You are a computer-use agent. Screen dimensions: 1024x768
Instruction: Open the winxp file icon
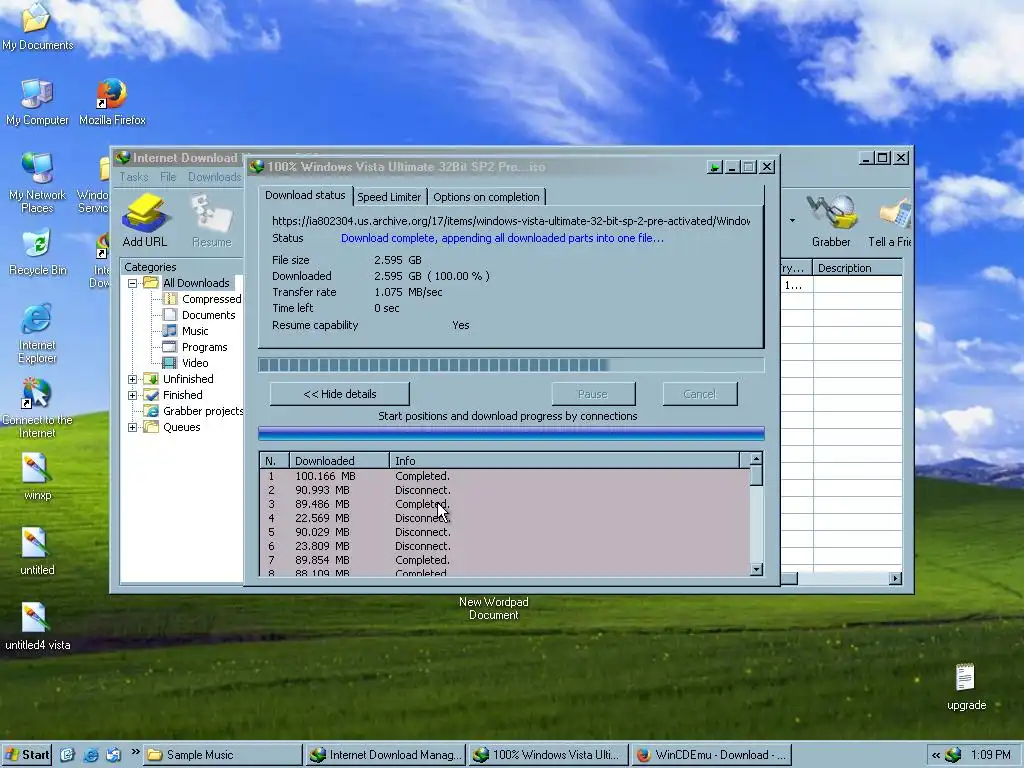37,477
